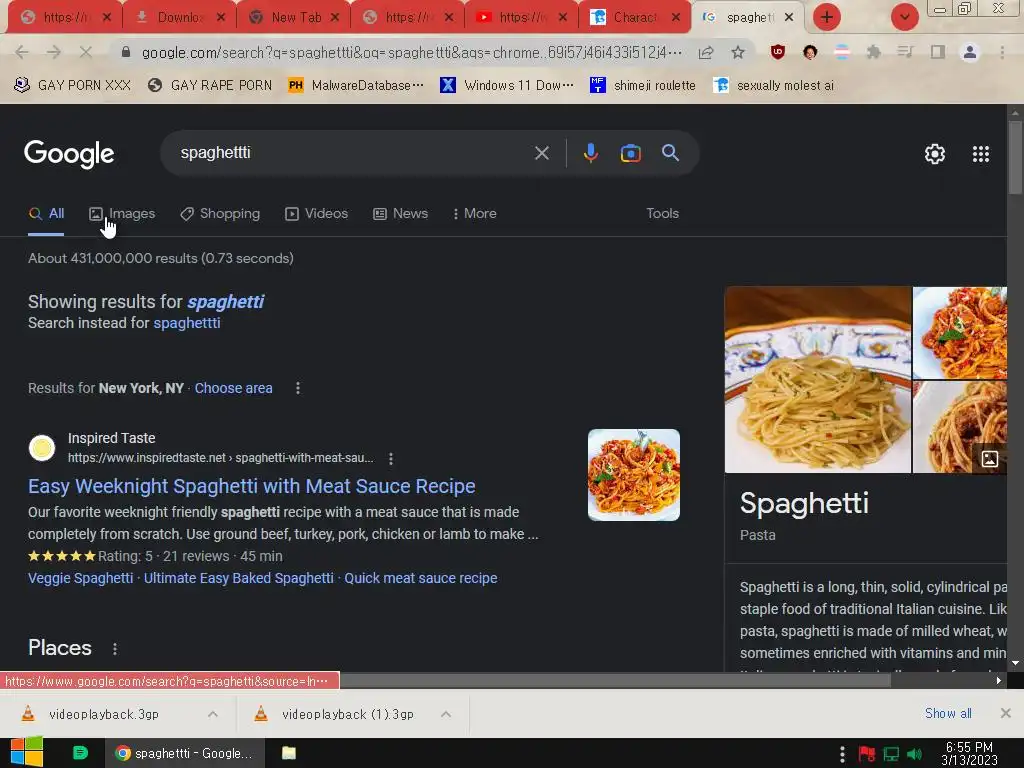Open options beside Choose area

tap(298, 389)
